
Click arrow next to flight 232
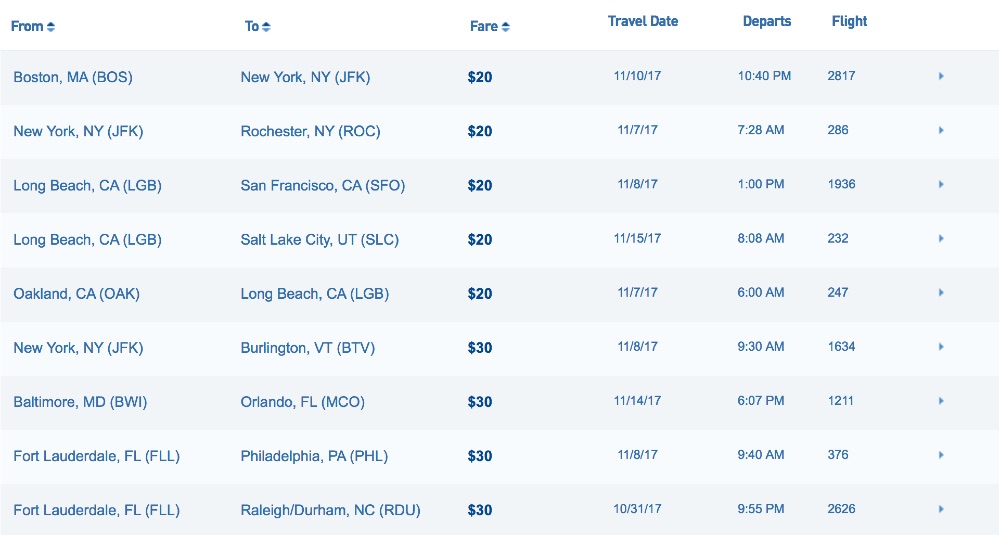(x=941, y=239)
